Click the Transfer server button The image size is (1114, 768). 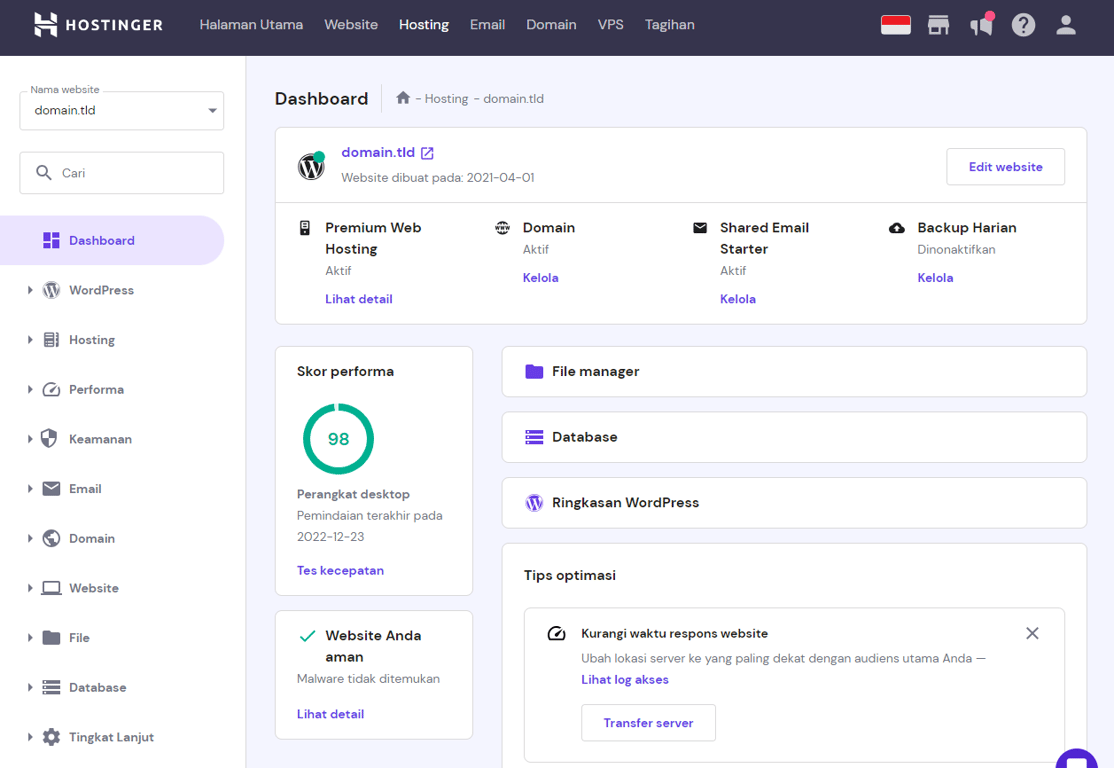tap(648, 723)
